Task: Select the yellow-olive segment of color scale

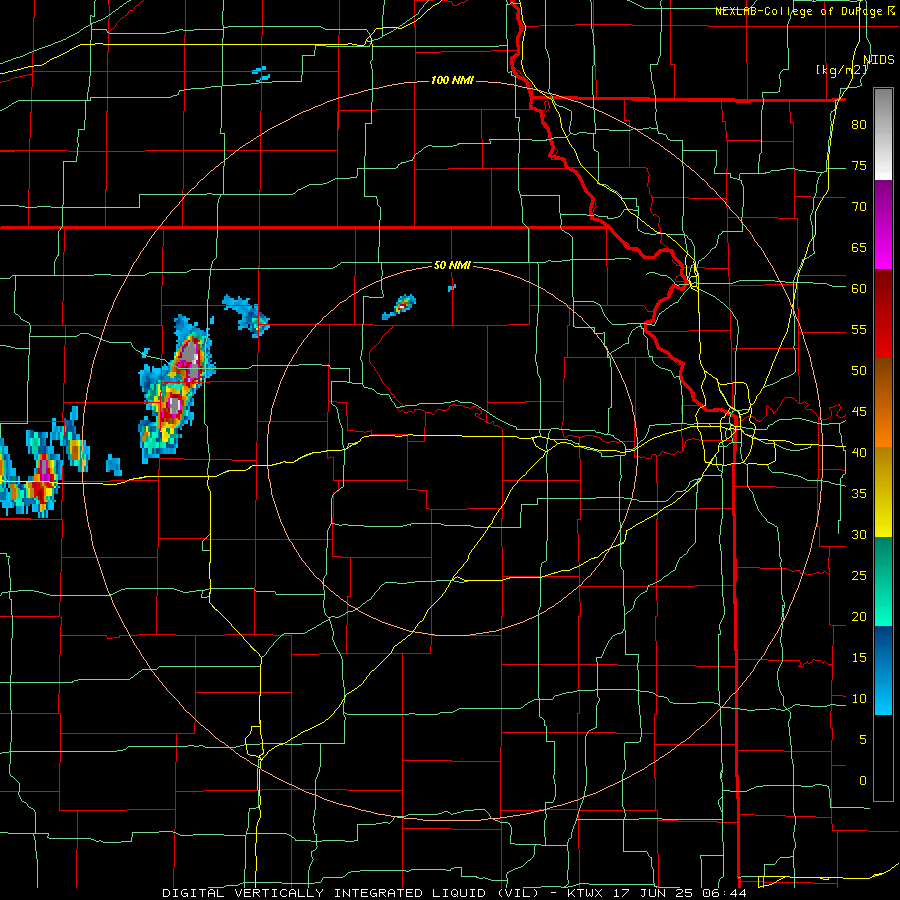Action: [883, 492]
